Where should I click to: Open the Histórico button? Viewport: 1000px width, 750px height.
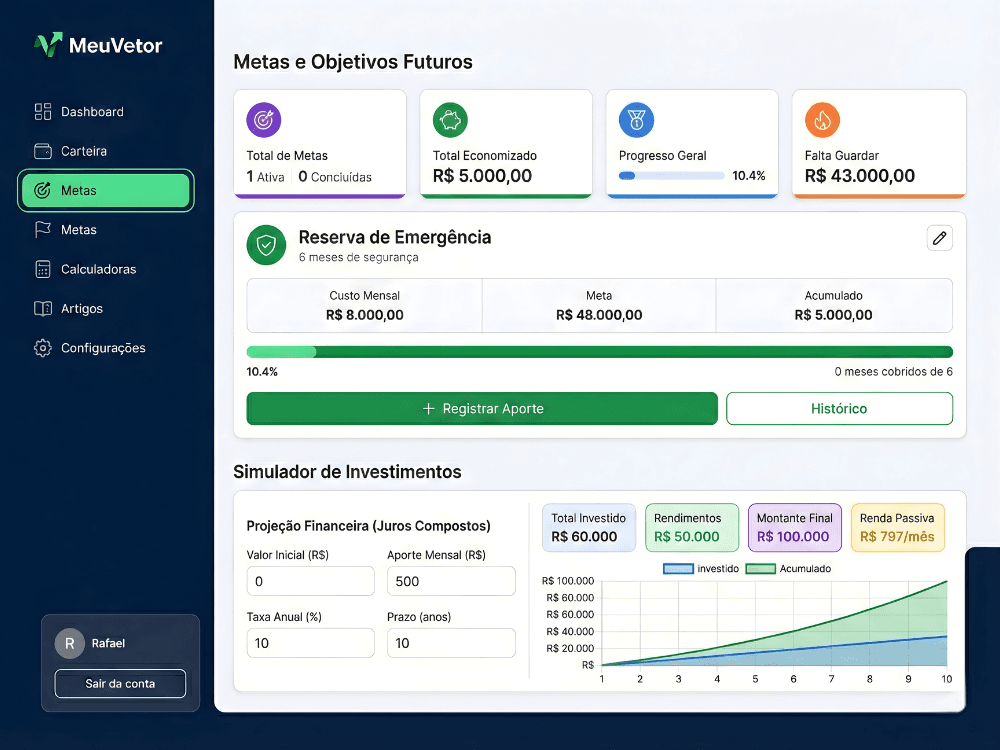click(839, 408)
